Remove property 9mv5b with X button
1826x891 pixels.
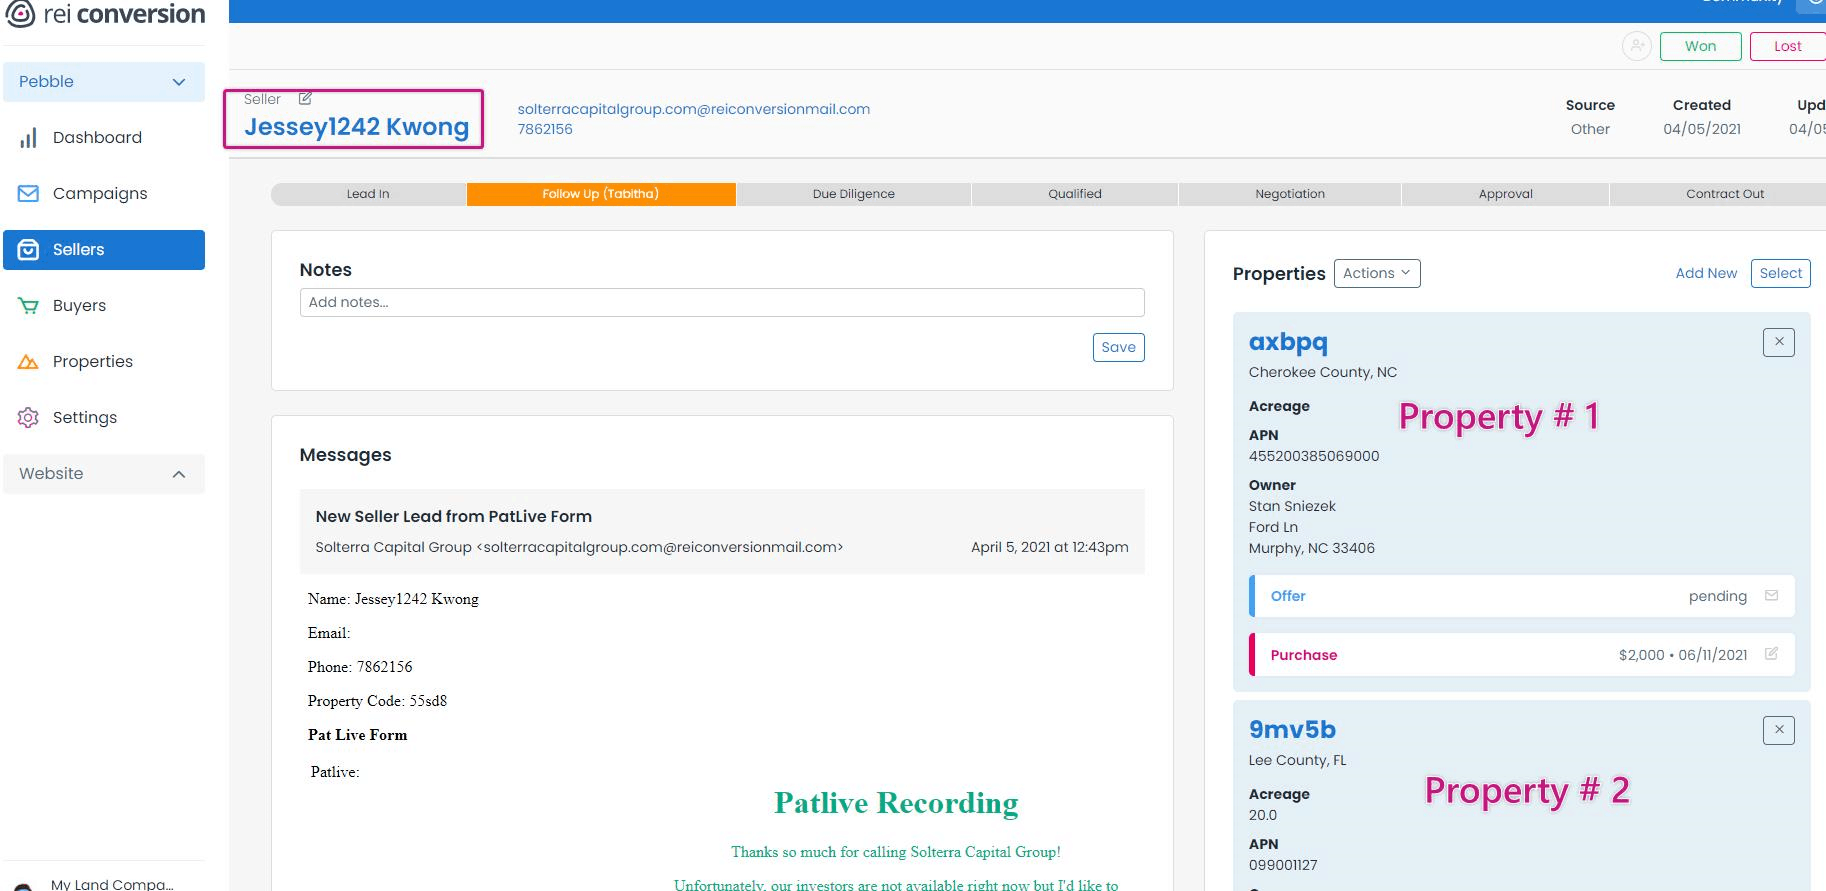click(1779, 730)
